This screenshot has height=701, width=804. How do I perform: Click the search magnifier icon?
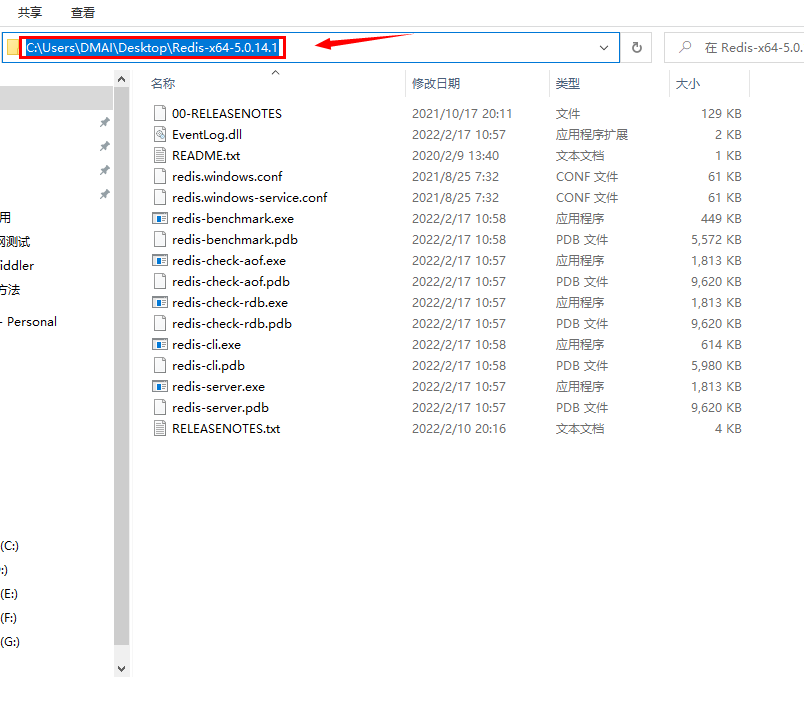[685, 47]
